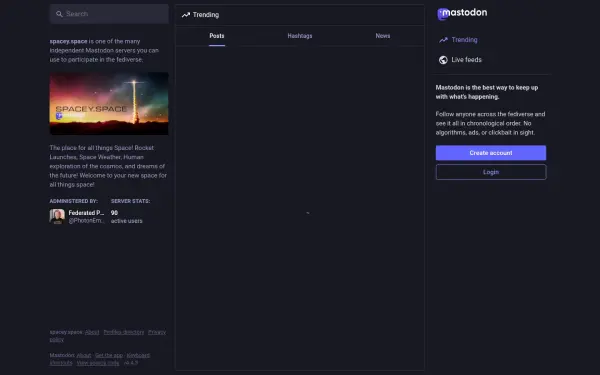Screen dimensions: 600x375
Task: Click the search magnifier icon
Action: [59, 14]
